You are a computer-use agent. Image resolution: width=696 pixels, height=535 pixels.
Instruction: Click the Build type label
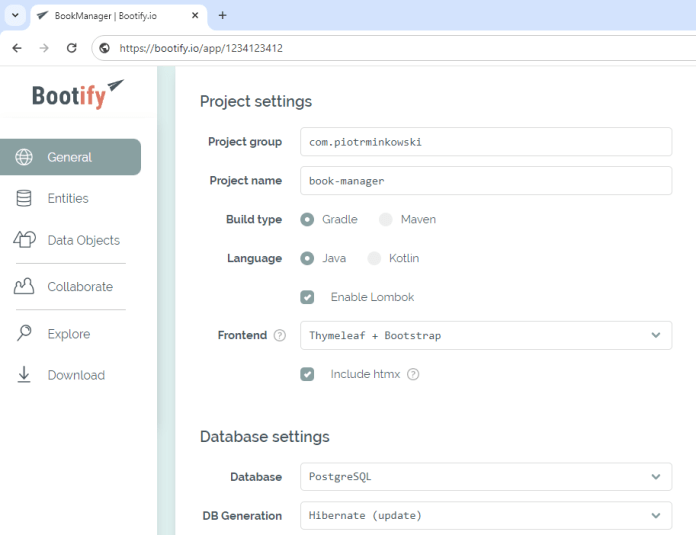(x=254, y=219)
